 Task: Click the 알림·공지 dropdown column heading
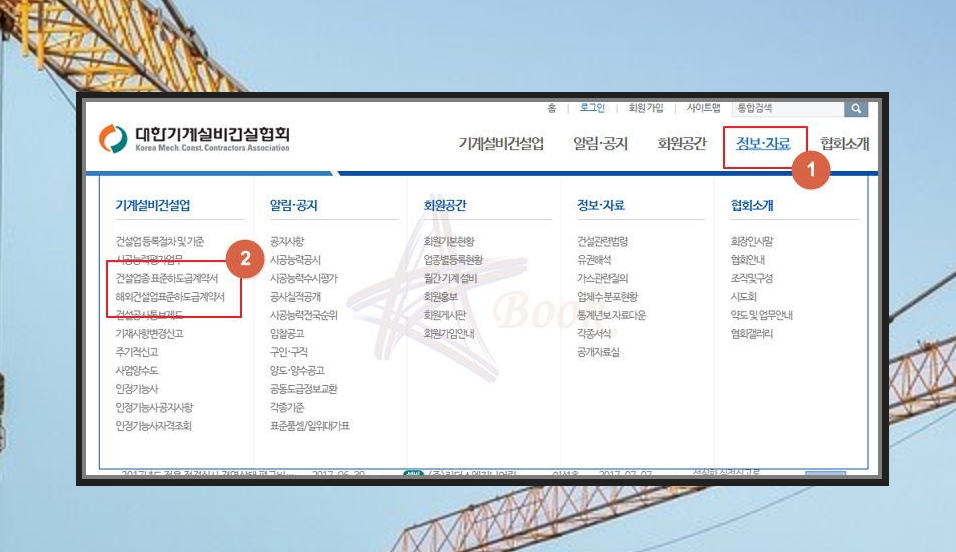tap(294, 206)
